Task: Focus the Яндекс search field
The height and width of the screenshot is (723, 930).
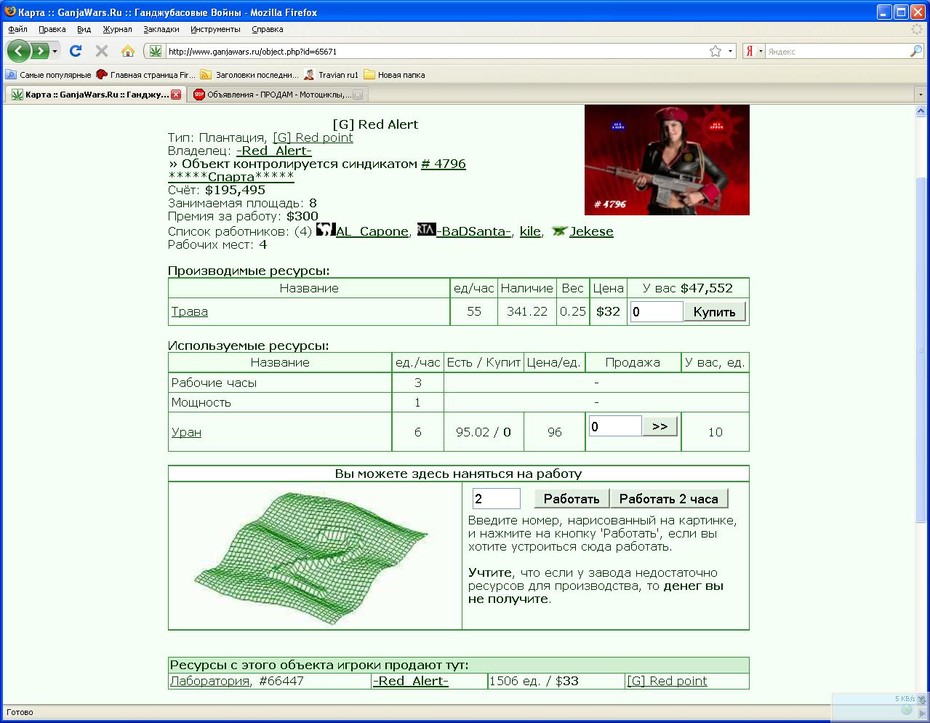Action: coord(837,52)
